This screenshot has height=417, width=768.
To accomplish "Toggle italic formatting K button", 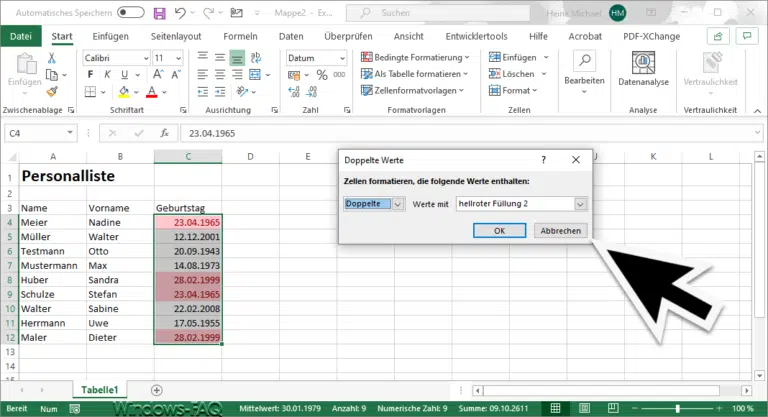I will [107, 74].
